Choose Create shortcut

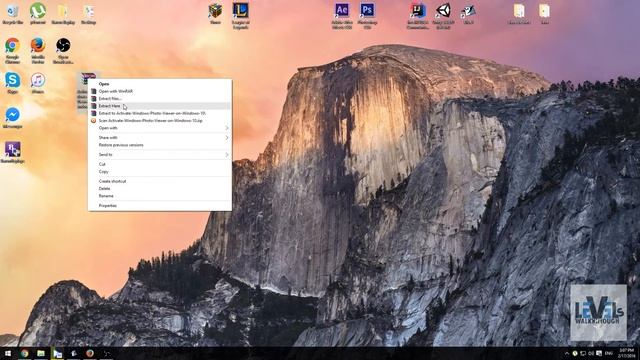160,181
